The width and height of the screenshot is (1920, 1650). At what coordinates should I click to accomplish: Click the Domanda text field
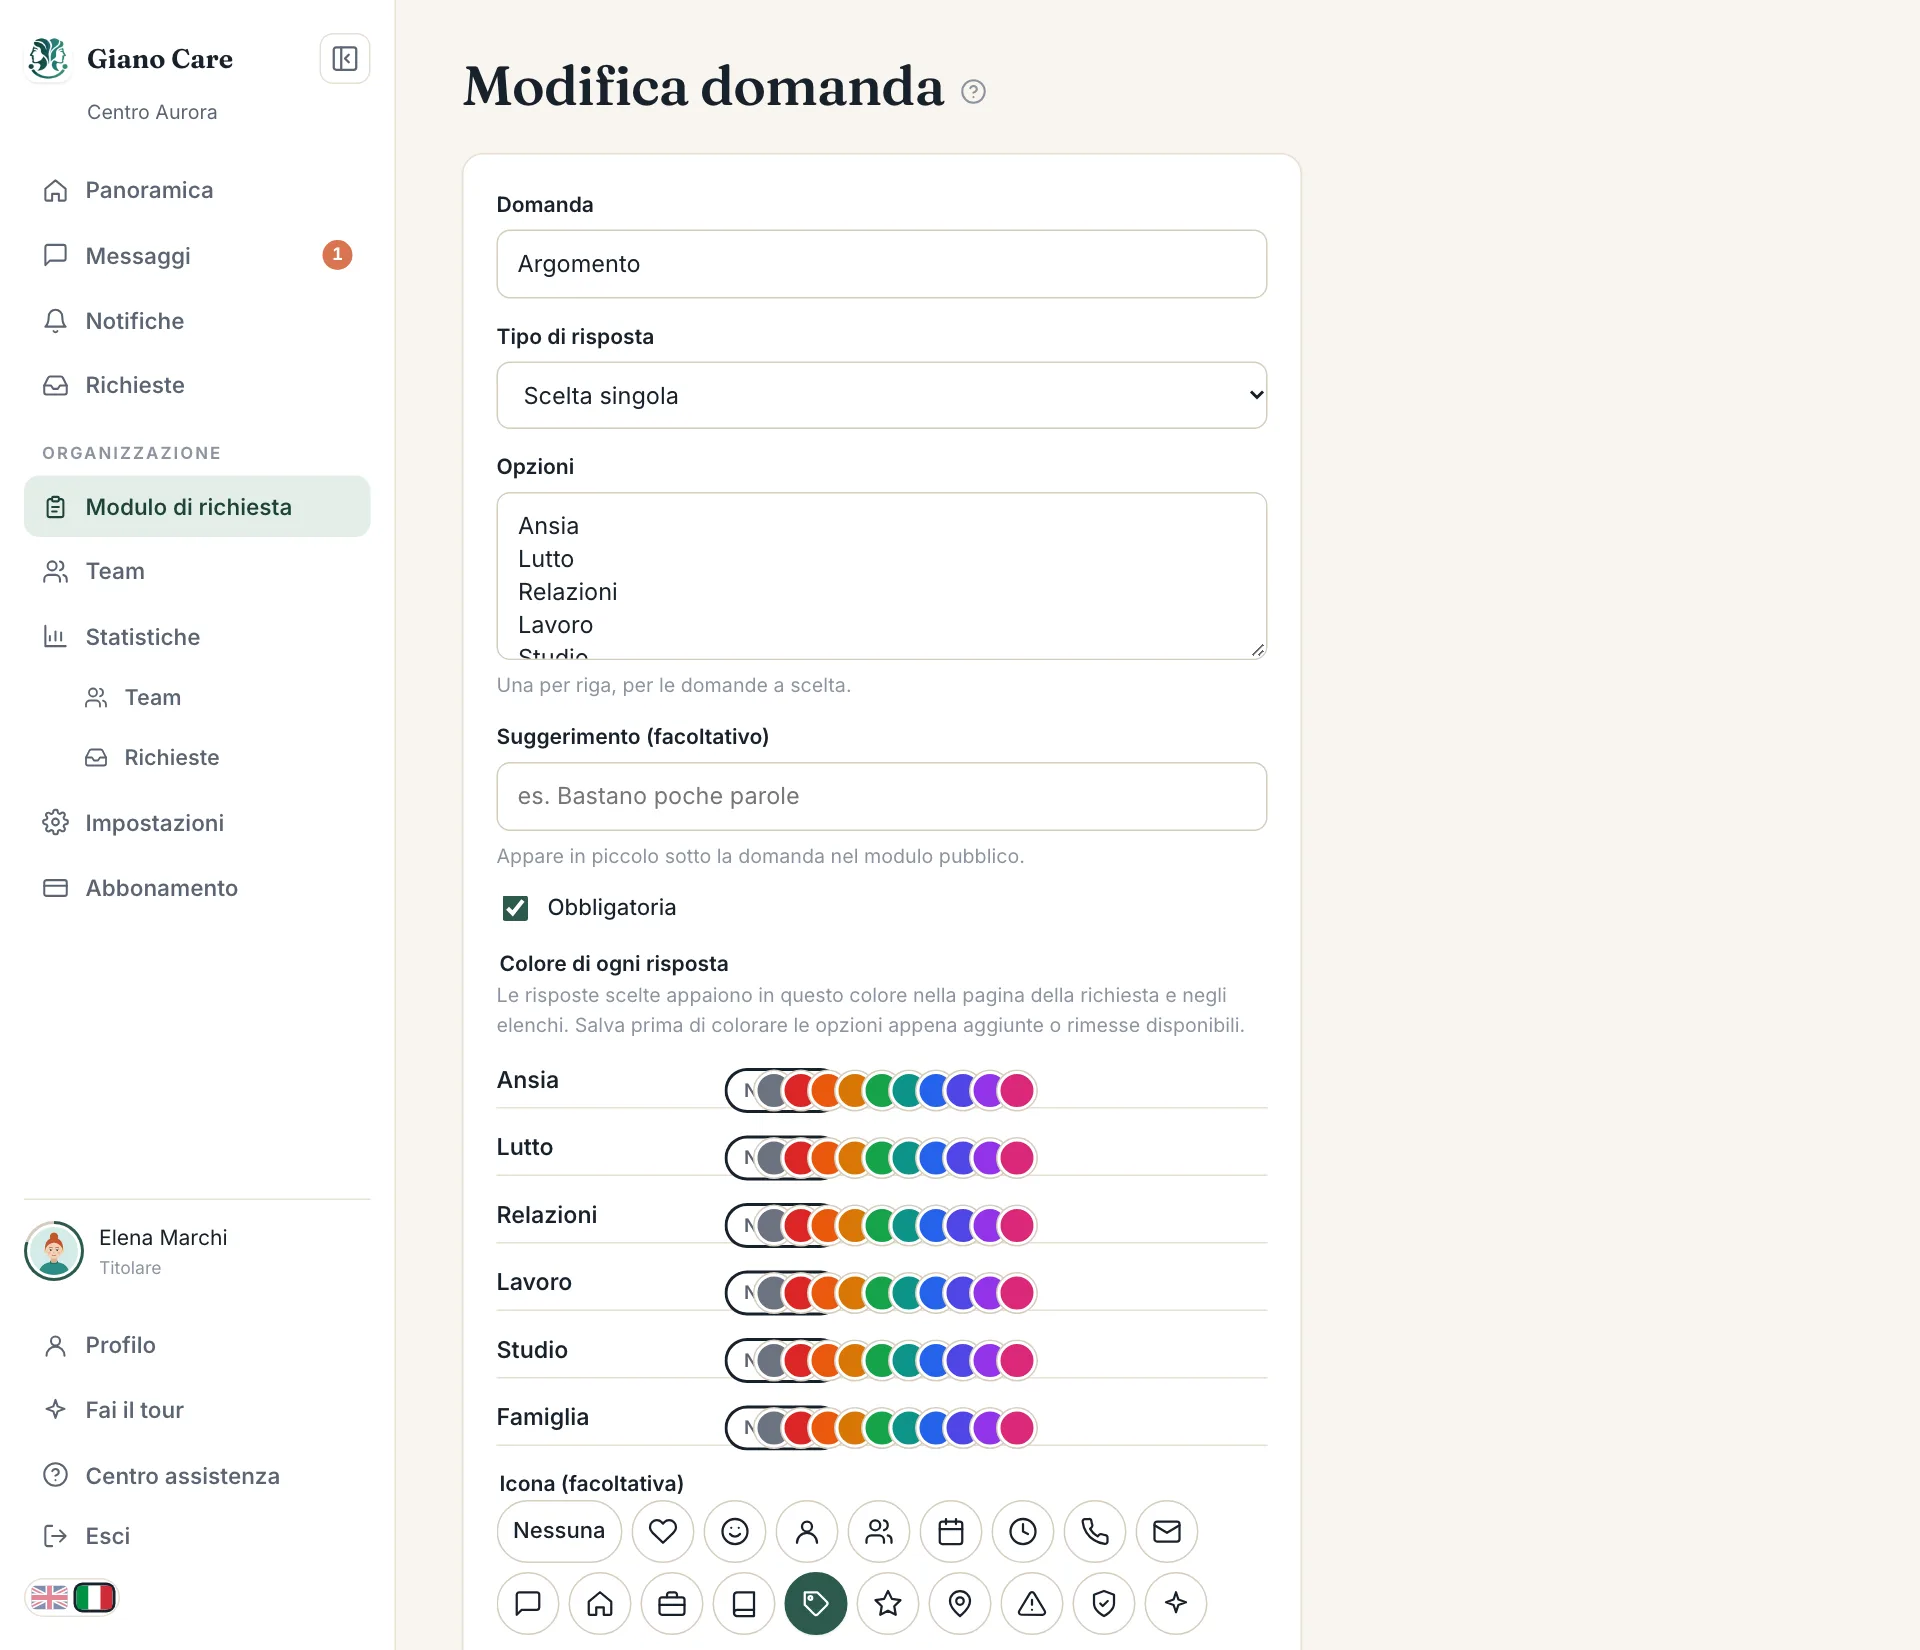[882, 264]
